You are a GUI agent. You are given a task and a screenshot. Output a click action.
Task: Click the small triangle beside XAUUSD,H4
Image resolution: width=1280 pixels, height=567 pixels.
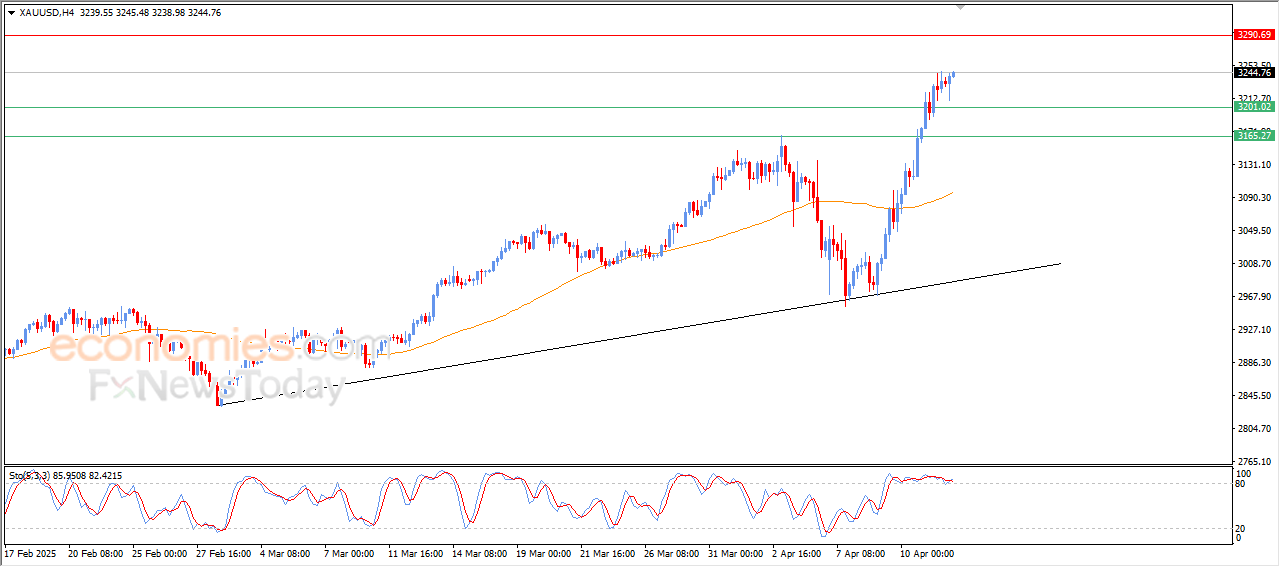(11, 13)
